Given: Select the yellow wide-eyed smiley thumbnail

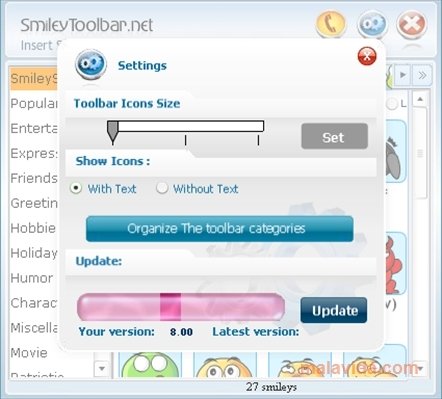Looking at the screenshot, I should pyautogui.click(x=225, y=366).
